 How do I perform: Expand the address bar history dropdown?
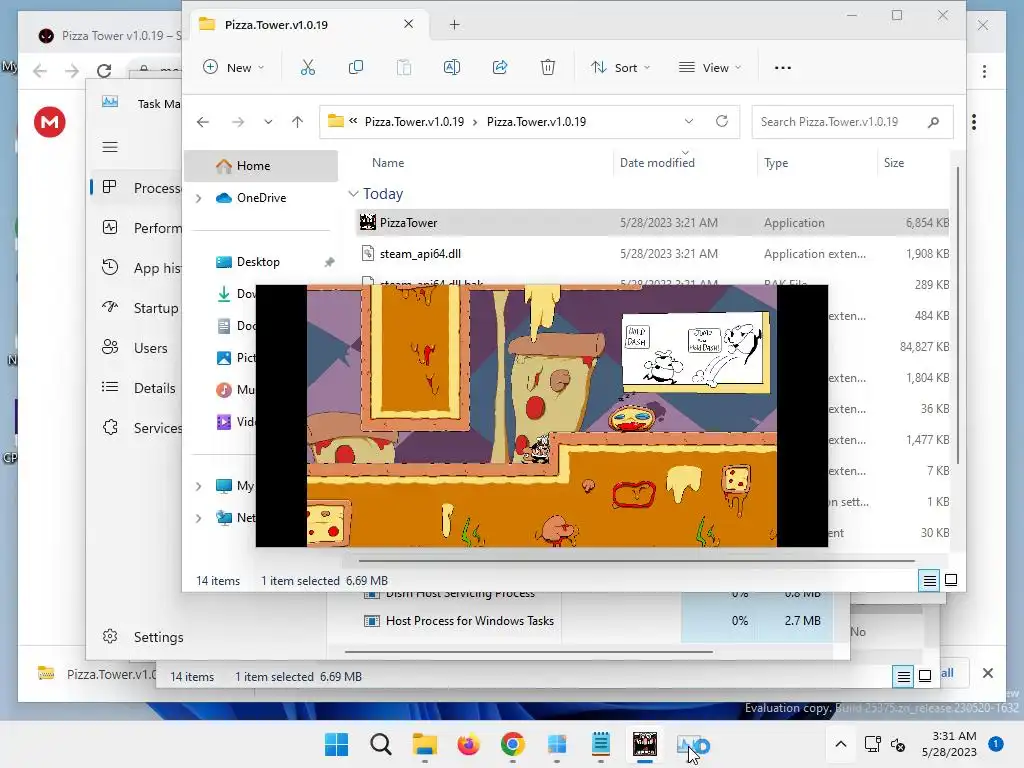688,121
